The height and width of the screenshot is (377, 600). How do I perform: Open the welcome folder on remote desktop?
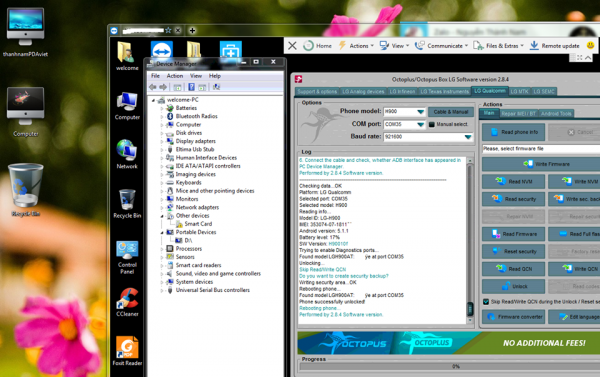pyautogui.click(x=127, y=56)
